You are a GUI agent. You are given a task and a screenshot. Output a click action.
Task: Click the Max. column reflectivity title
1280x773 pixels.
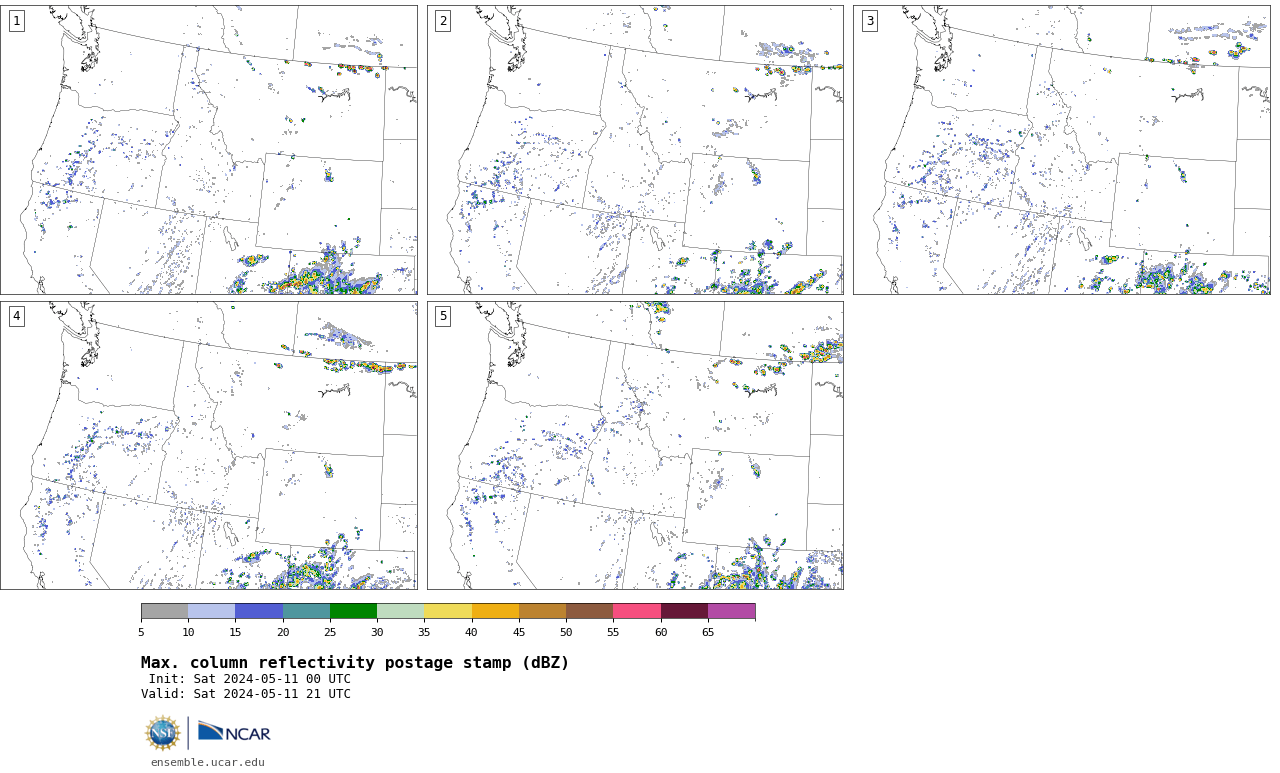355,663
